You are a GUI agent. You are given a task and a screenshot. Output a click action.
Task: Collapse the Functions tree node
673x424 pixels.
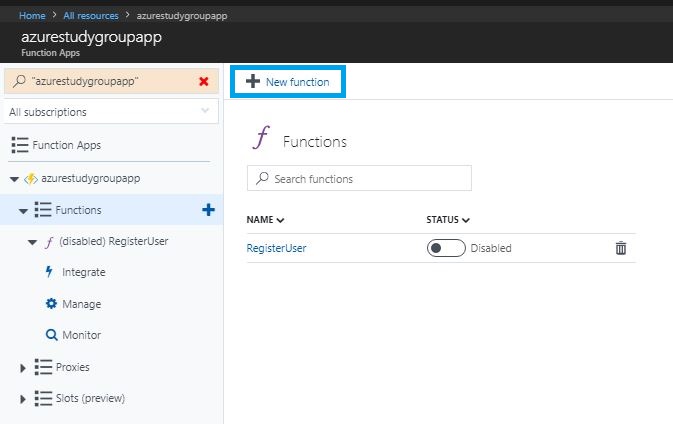23,211
